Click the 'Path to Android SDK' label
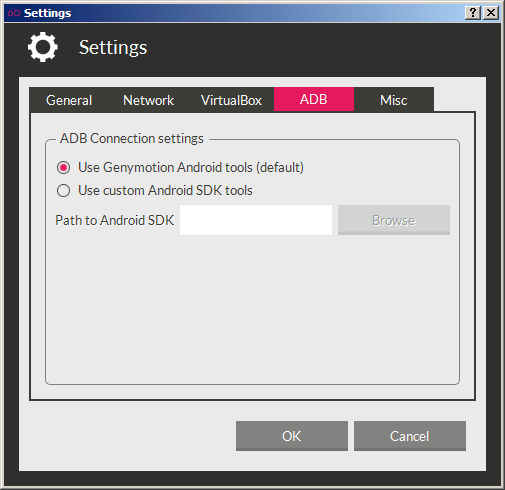 [x=115, y=220]
